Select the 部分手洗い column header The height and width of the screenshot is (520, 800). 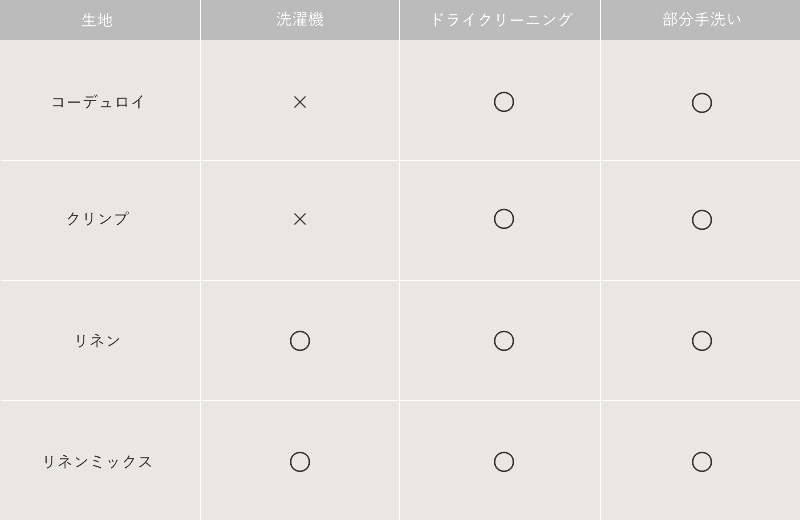point(702,19)
